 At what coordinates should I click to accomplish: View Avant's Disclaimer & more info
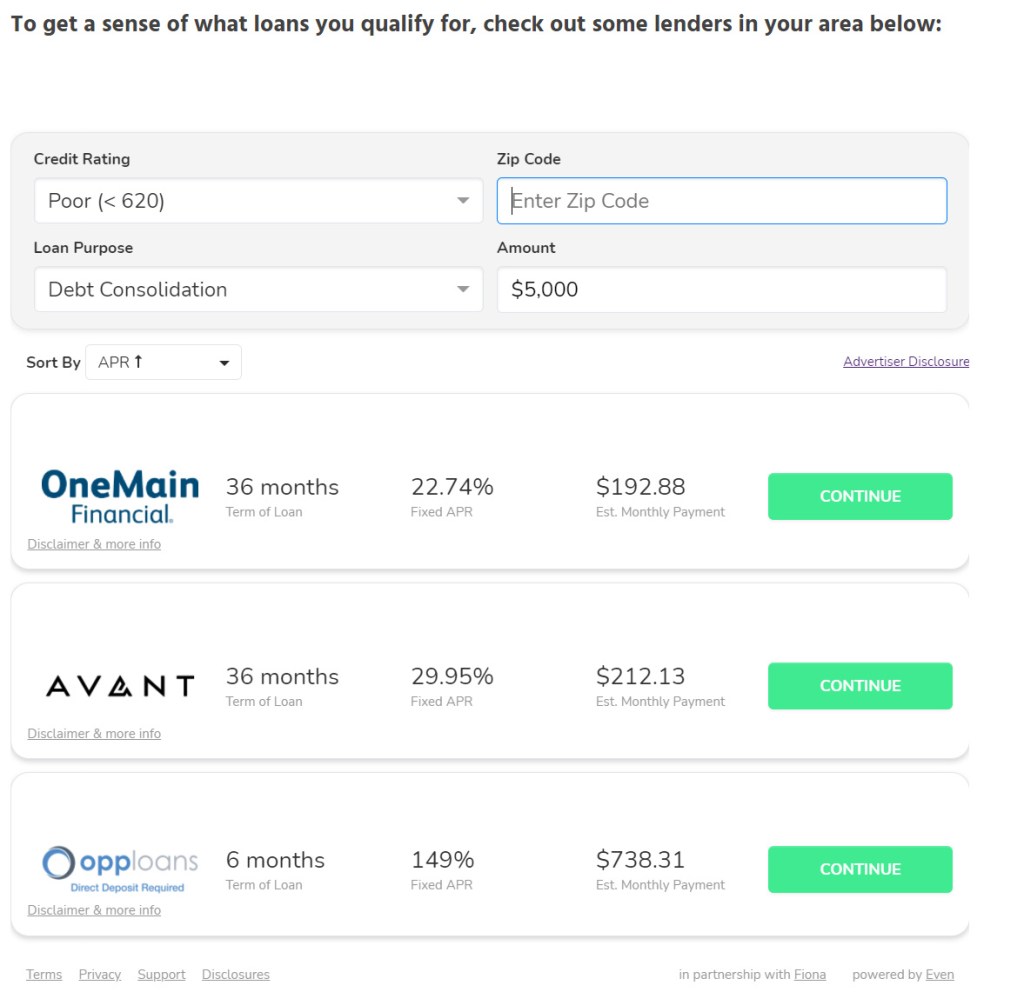(x=94, y=734)
